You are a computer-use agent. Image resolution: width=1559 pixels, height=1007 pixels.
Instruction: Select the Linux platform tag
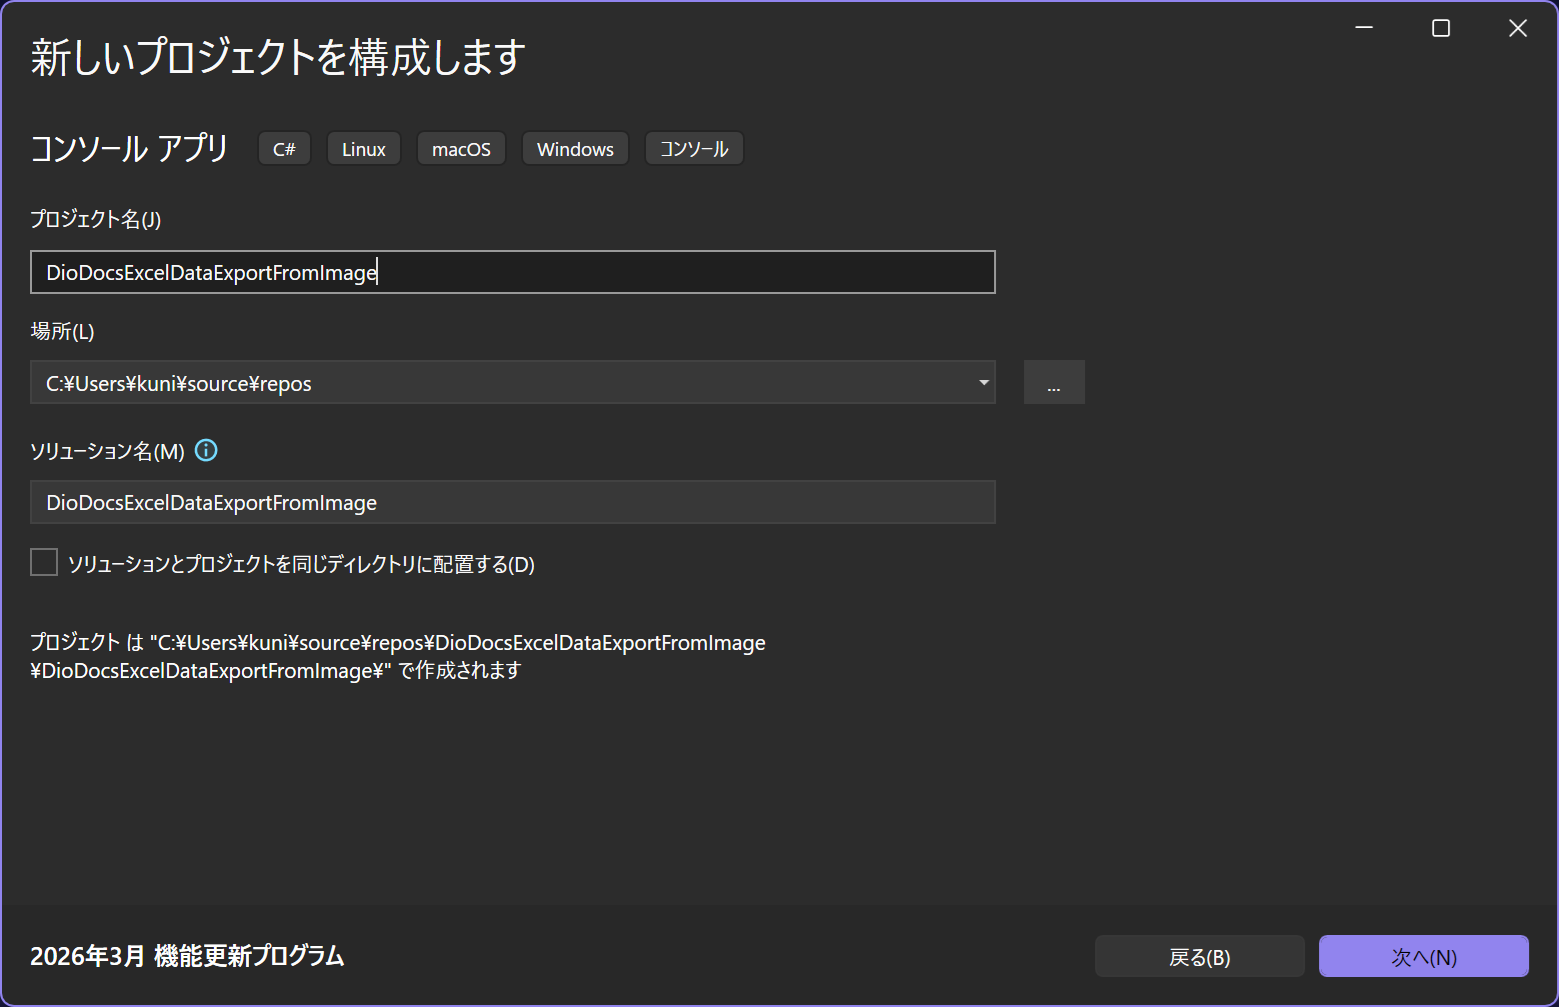point(364,149)
